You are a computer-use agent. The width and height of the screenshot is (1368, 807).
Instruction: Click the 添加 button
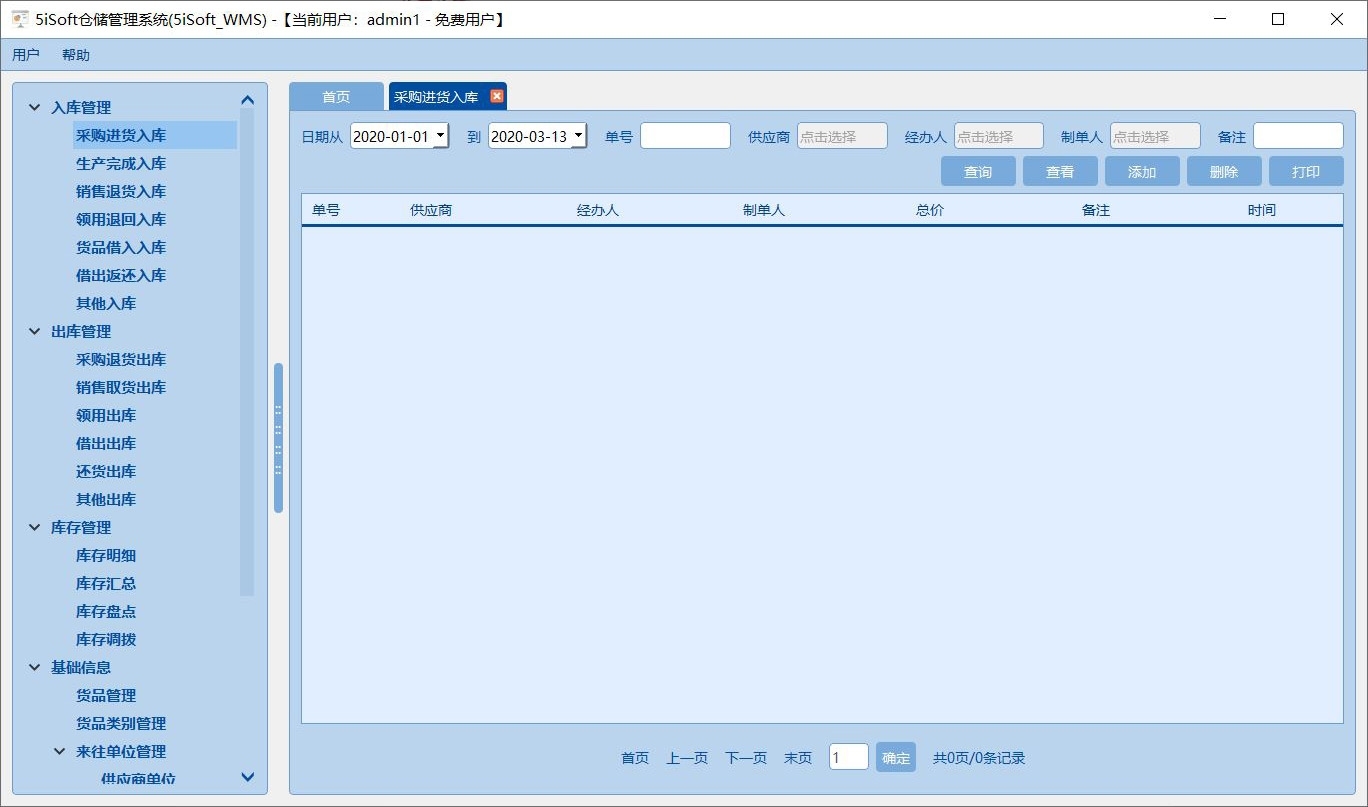[x=1142, y=171]
